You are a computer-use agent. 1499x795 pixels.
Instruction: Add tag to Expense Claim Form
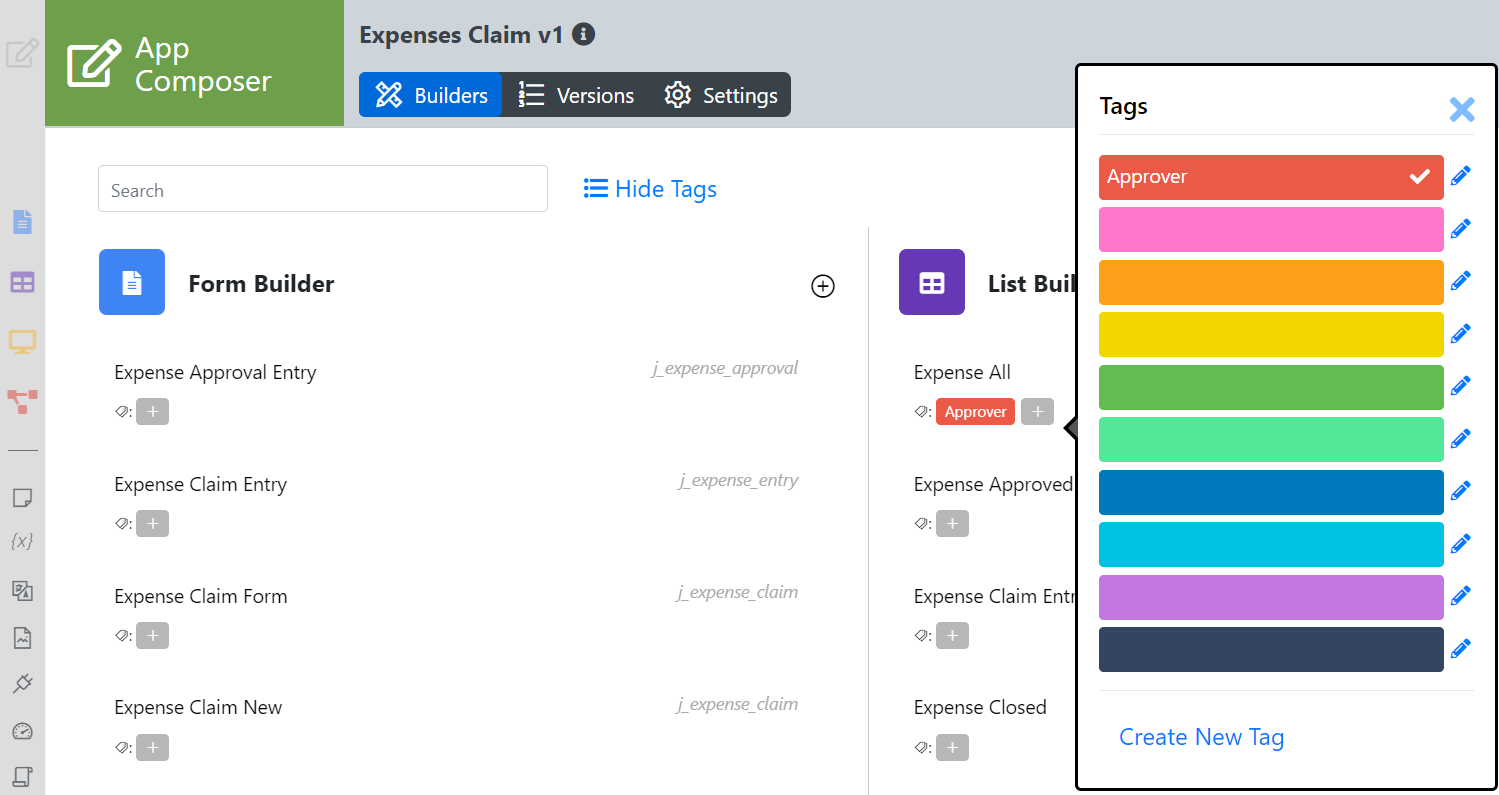pos(152,635)
